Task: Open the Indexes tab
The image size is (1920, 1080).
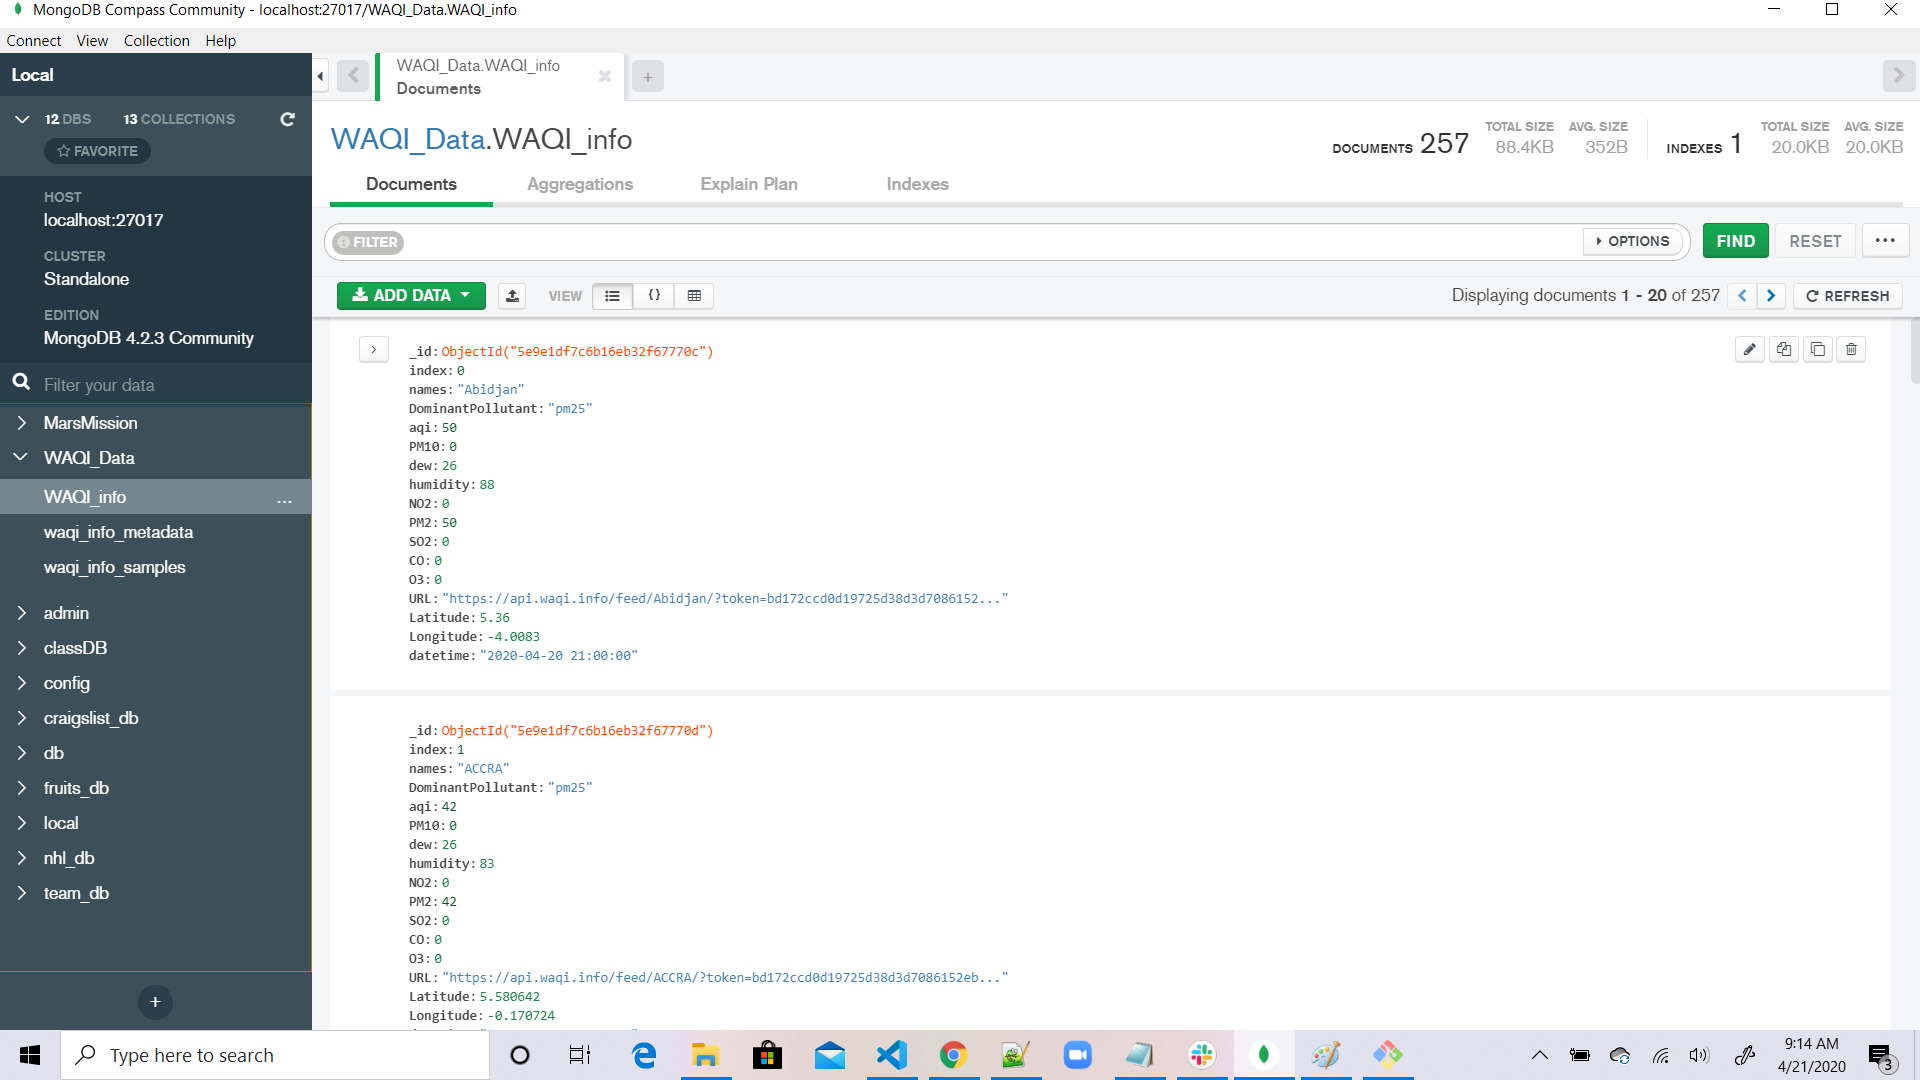Action: (x=917, y=184)
